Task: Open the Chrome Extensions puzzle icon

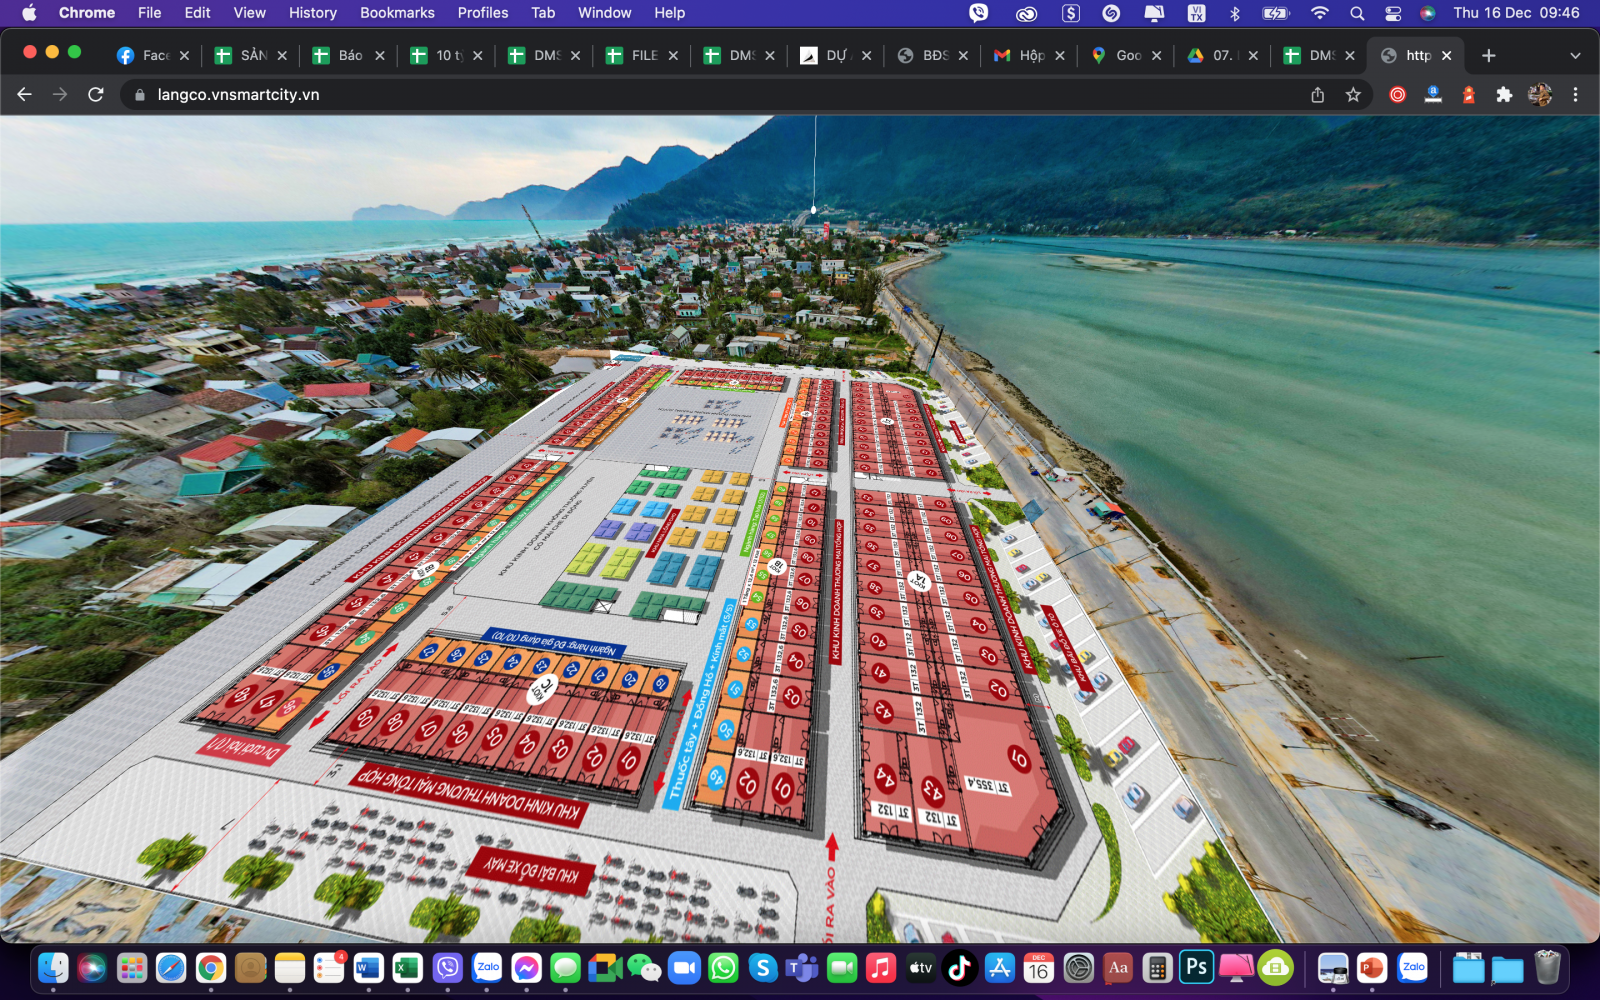Action: pos(1504,94)
